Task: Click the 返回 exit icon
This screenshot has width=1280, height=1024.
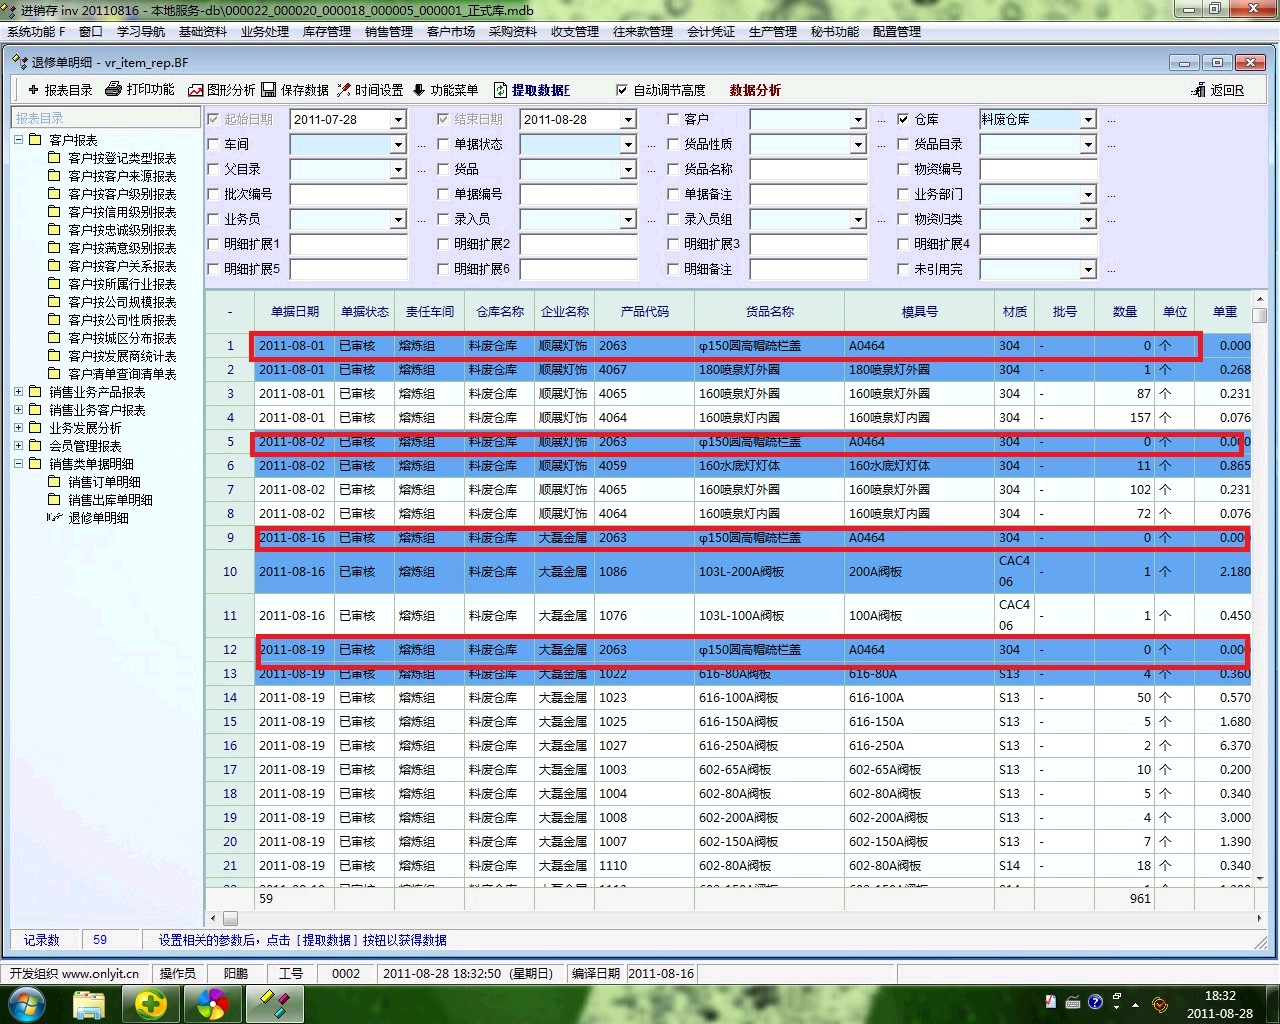Action: [x=1199, y=90]
